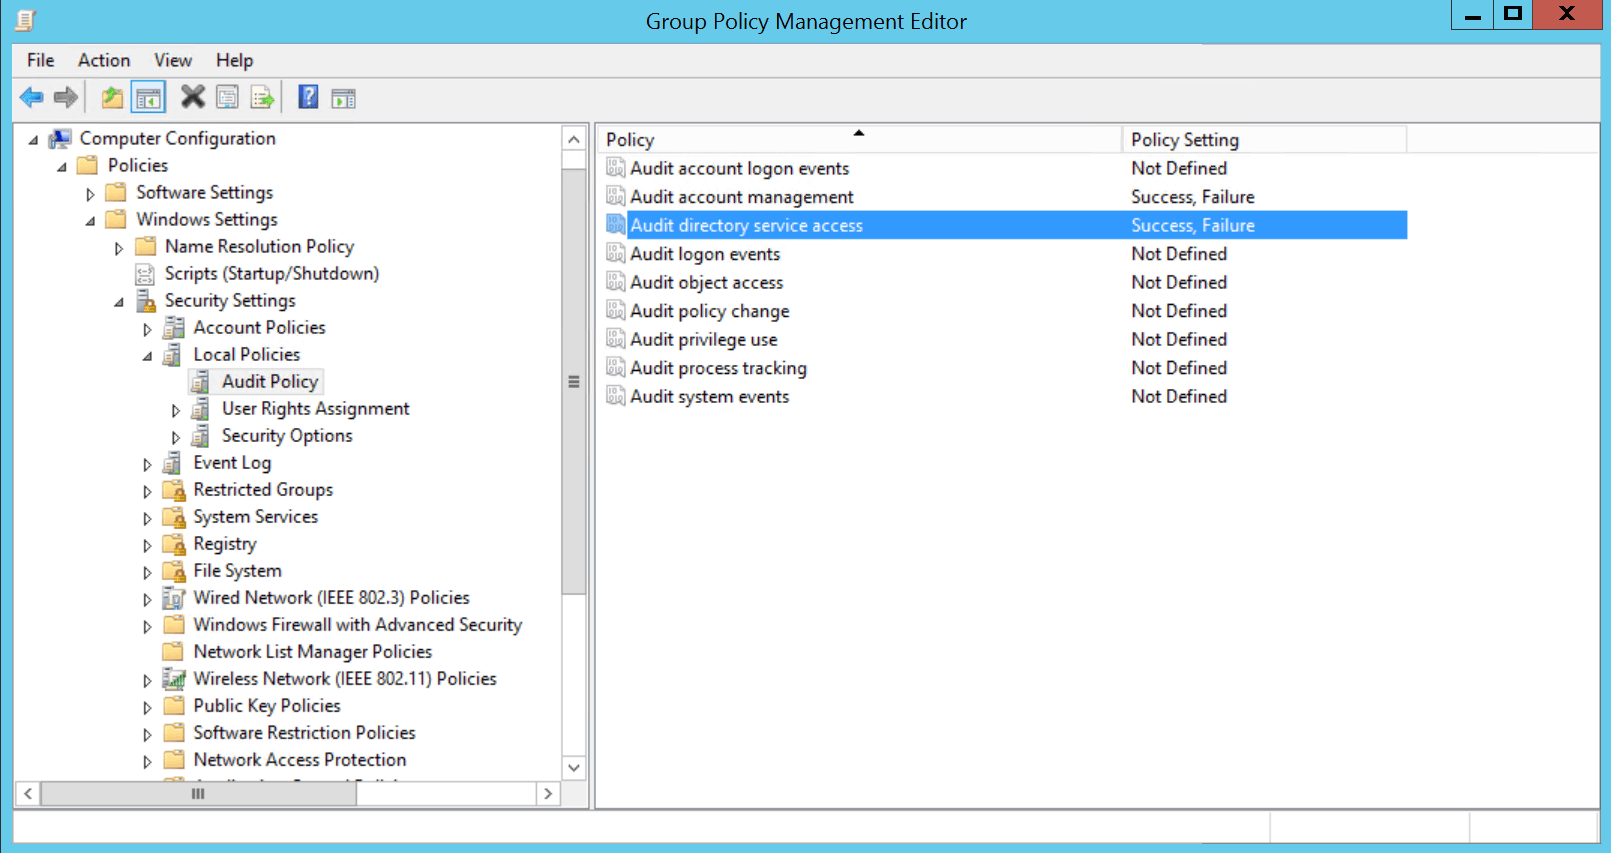
Task: Toggle the Show/Hide Action Pane icon
Action: [x=343, y=98]
